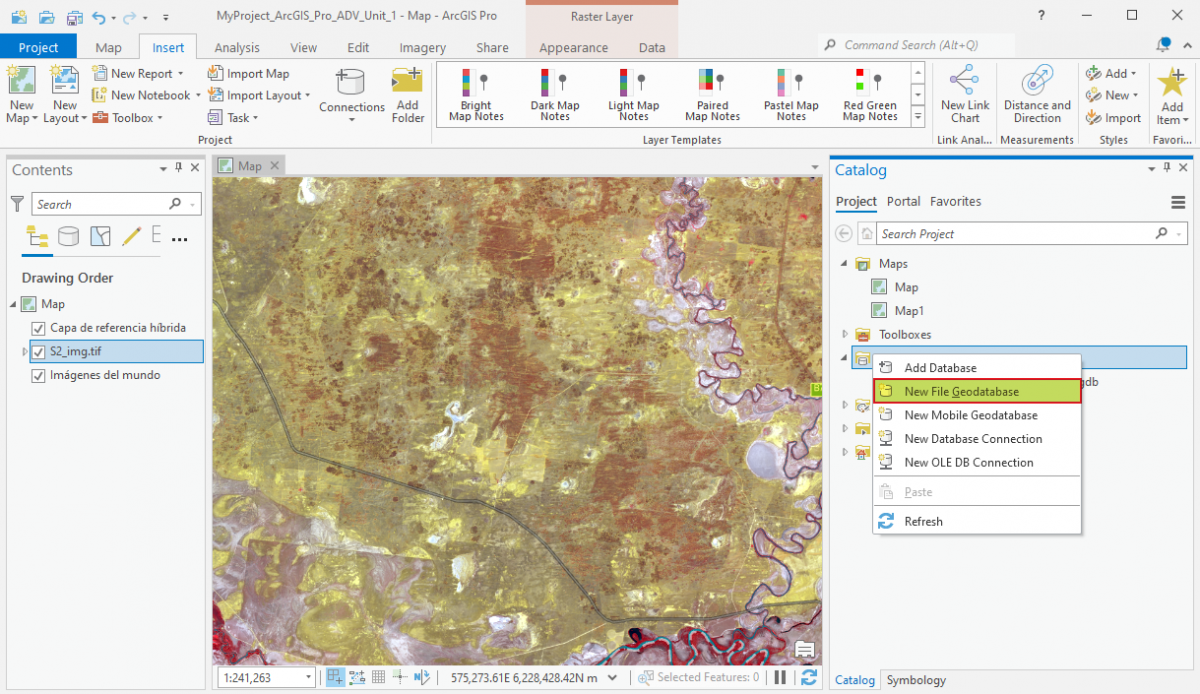Select Dark Map Notes template

(x=554, y=94)
